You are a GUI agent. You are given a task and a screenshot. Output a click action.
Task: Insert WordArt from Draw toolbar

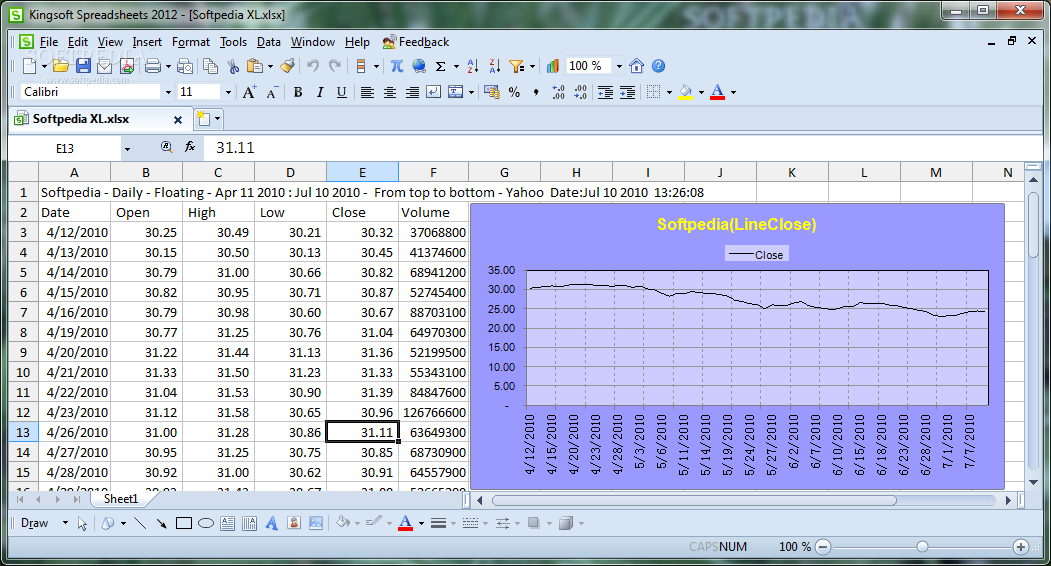(x=271, y=523)
